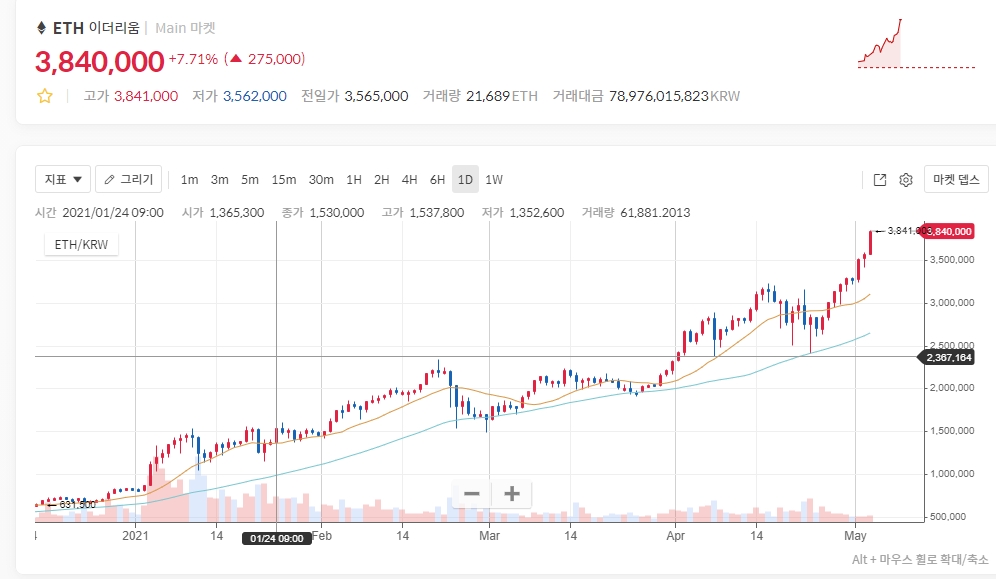The image size is (996, 579).
Task: Set chart interval to 4H
Action: pos(410,180)
